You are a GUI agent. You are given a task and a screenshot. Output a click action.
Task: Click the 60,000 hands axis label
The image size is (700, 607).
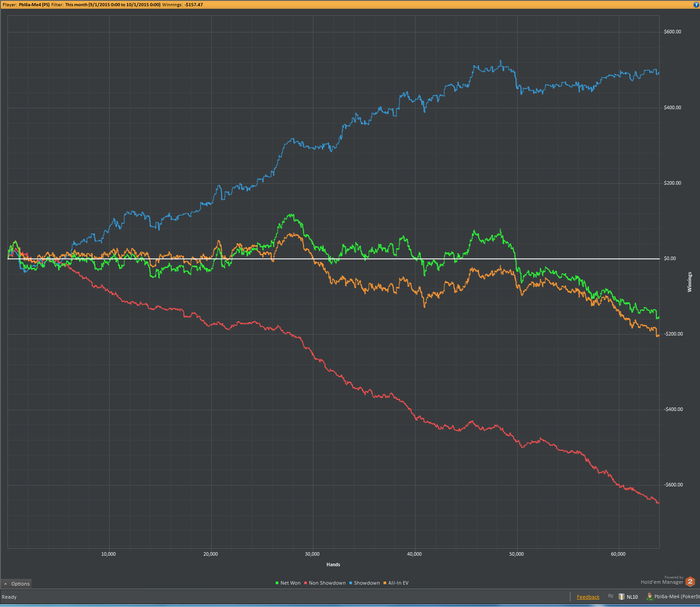(x=618, y=554)
